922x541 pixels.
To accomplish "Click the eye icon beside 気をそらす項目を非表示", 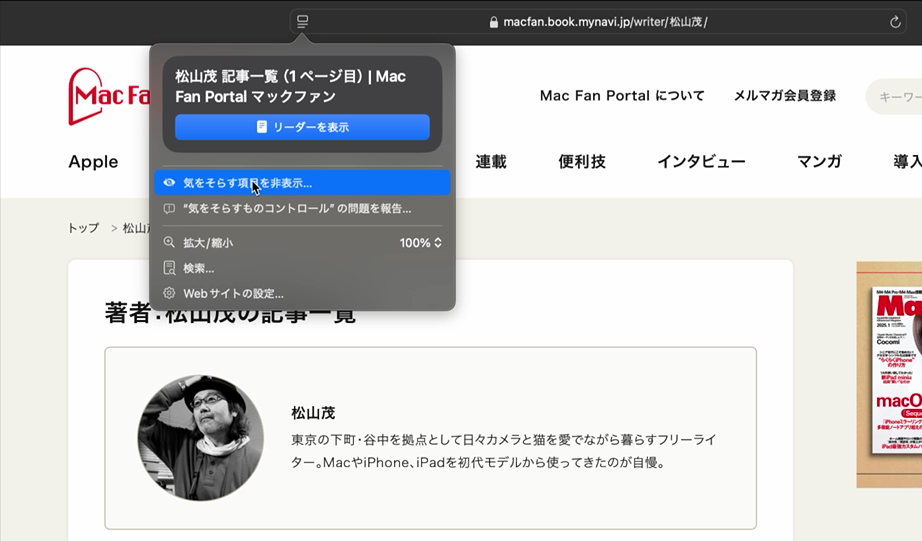I will (169, 183).
